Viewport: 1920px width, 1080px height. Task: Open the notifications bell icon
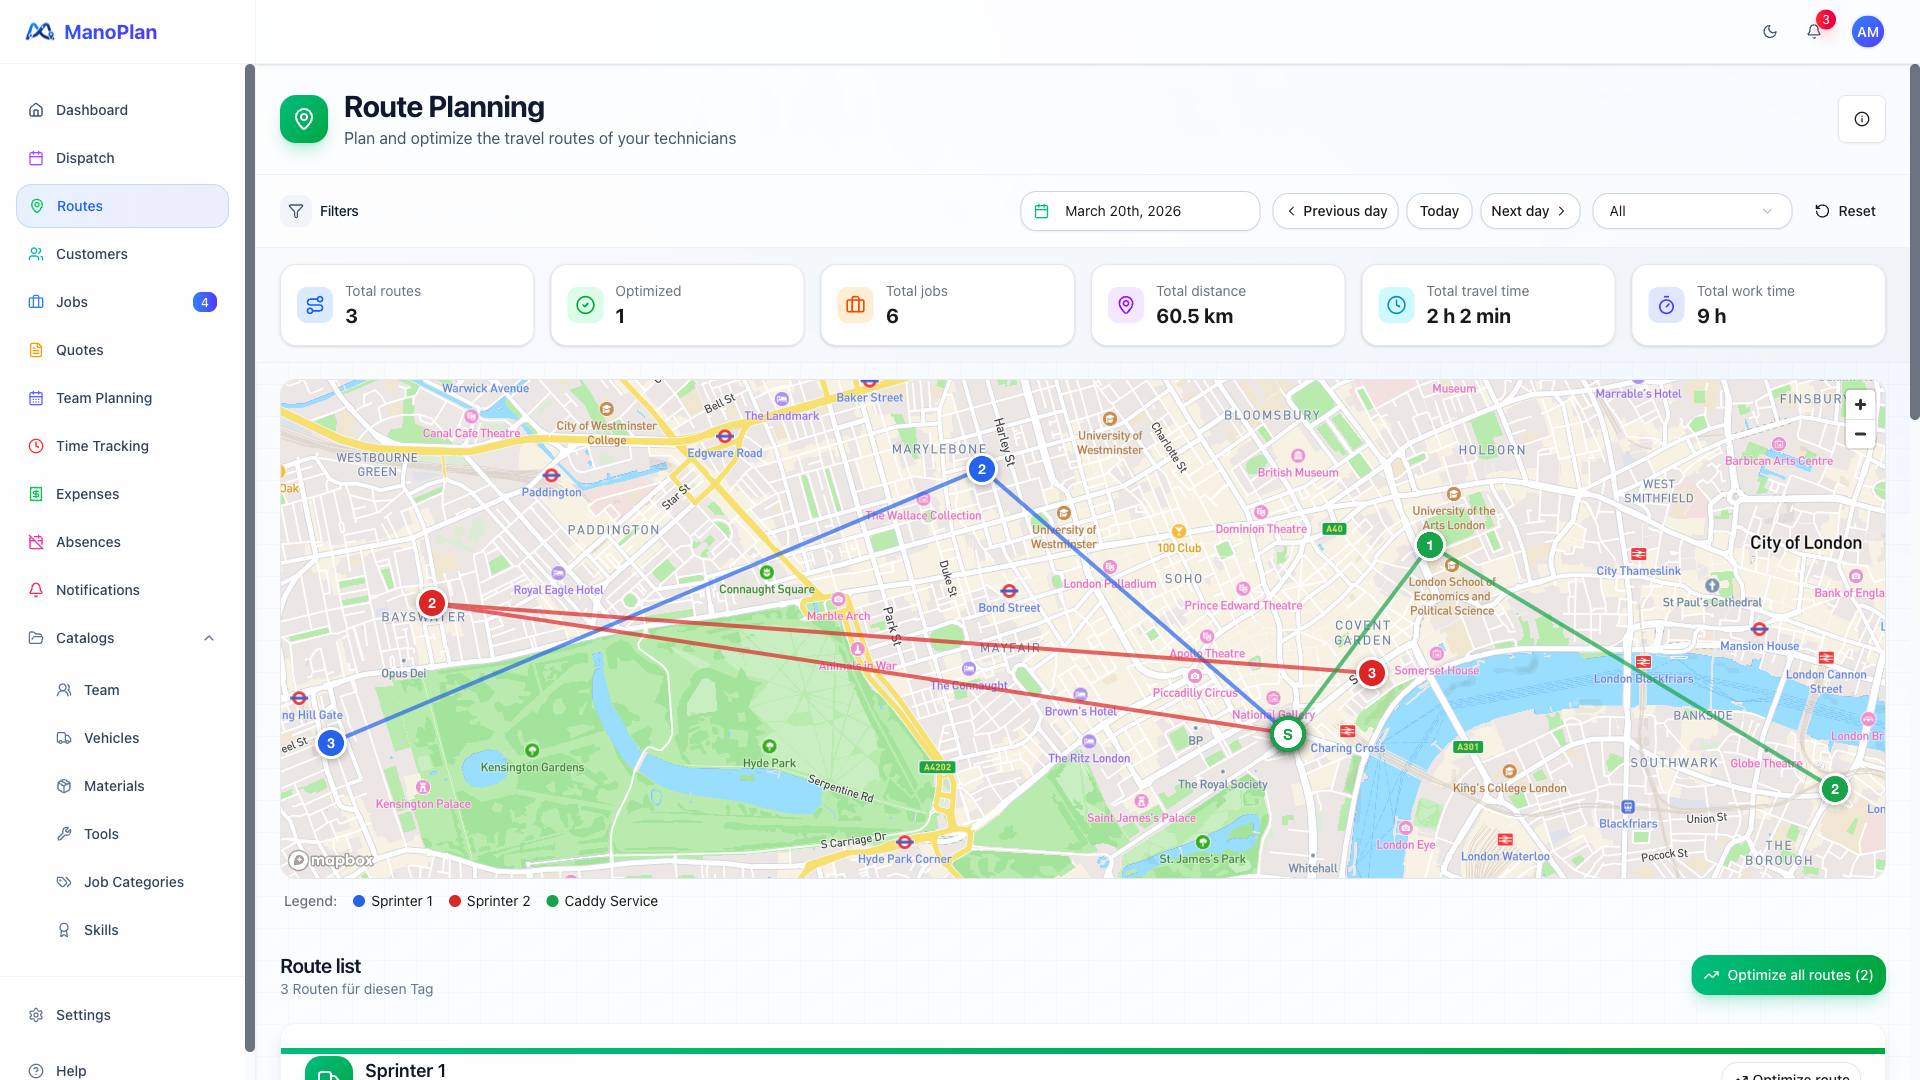[1814, 32]
